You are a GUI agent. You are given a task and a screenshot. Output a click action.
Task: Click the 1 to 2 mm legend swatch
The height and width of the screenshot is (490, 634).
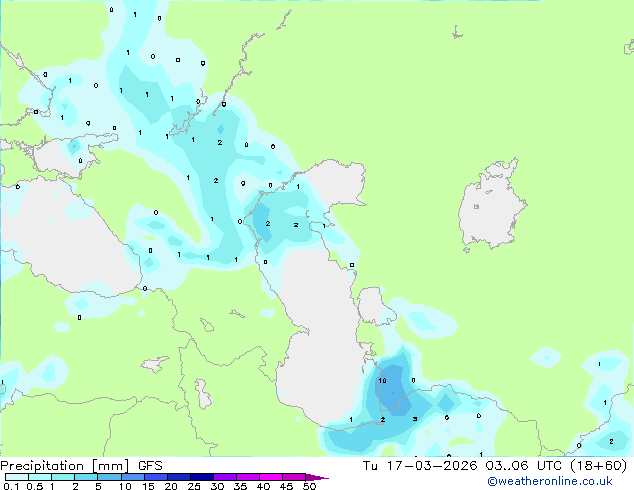coord(63,477)
